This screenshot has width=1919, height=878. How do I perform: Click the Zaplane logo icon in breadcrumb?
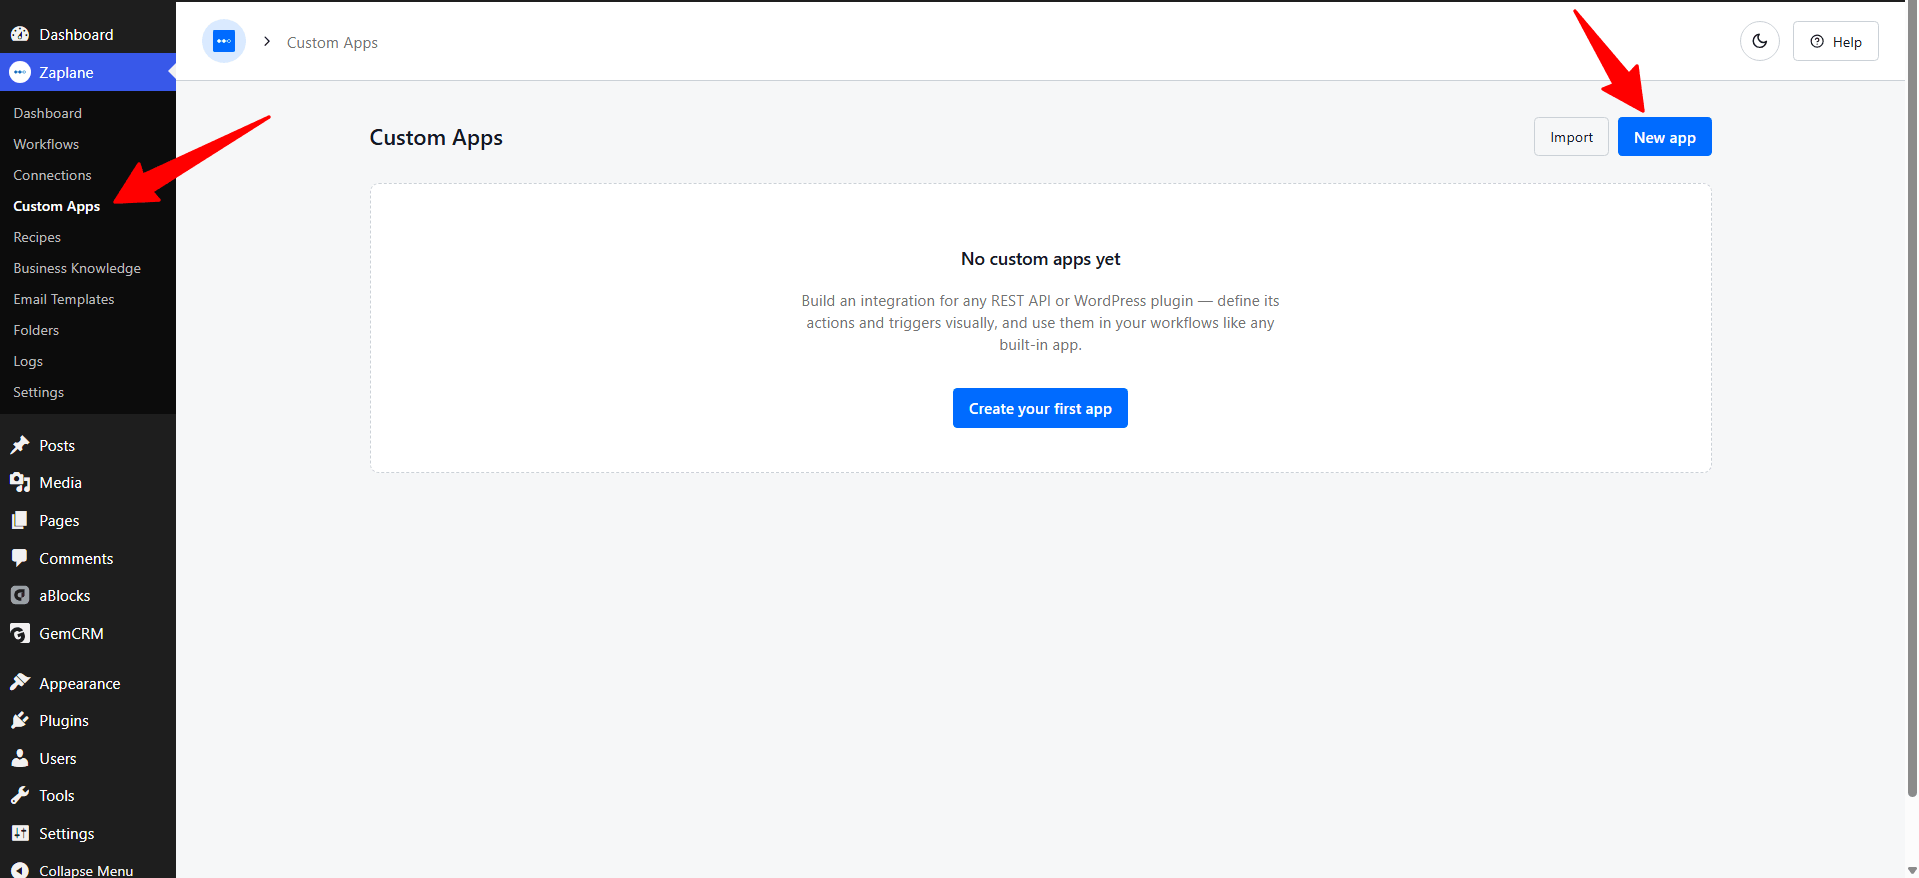224,42
